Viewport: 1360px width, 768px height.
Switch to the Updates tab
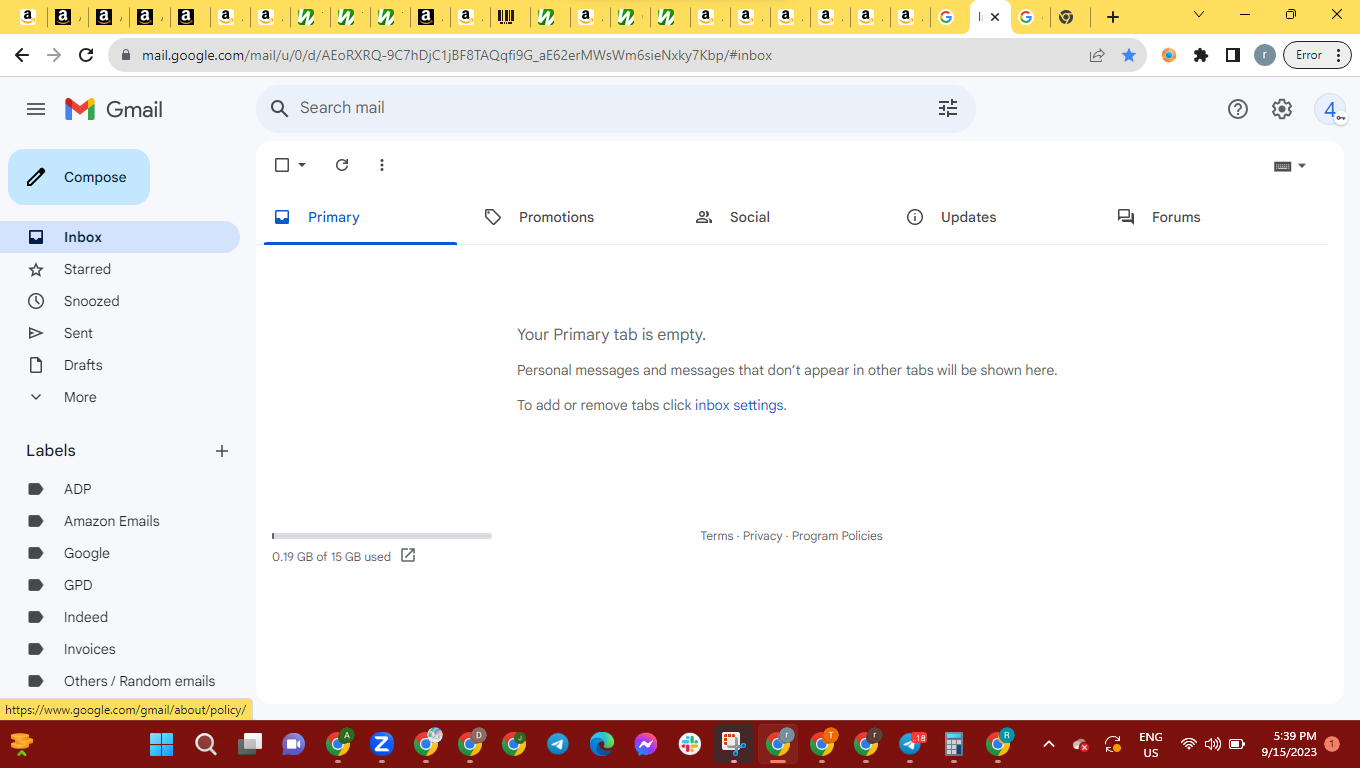[993, 217]
